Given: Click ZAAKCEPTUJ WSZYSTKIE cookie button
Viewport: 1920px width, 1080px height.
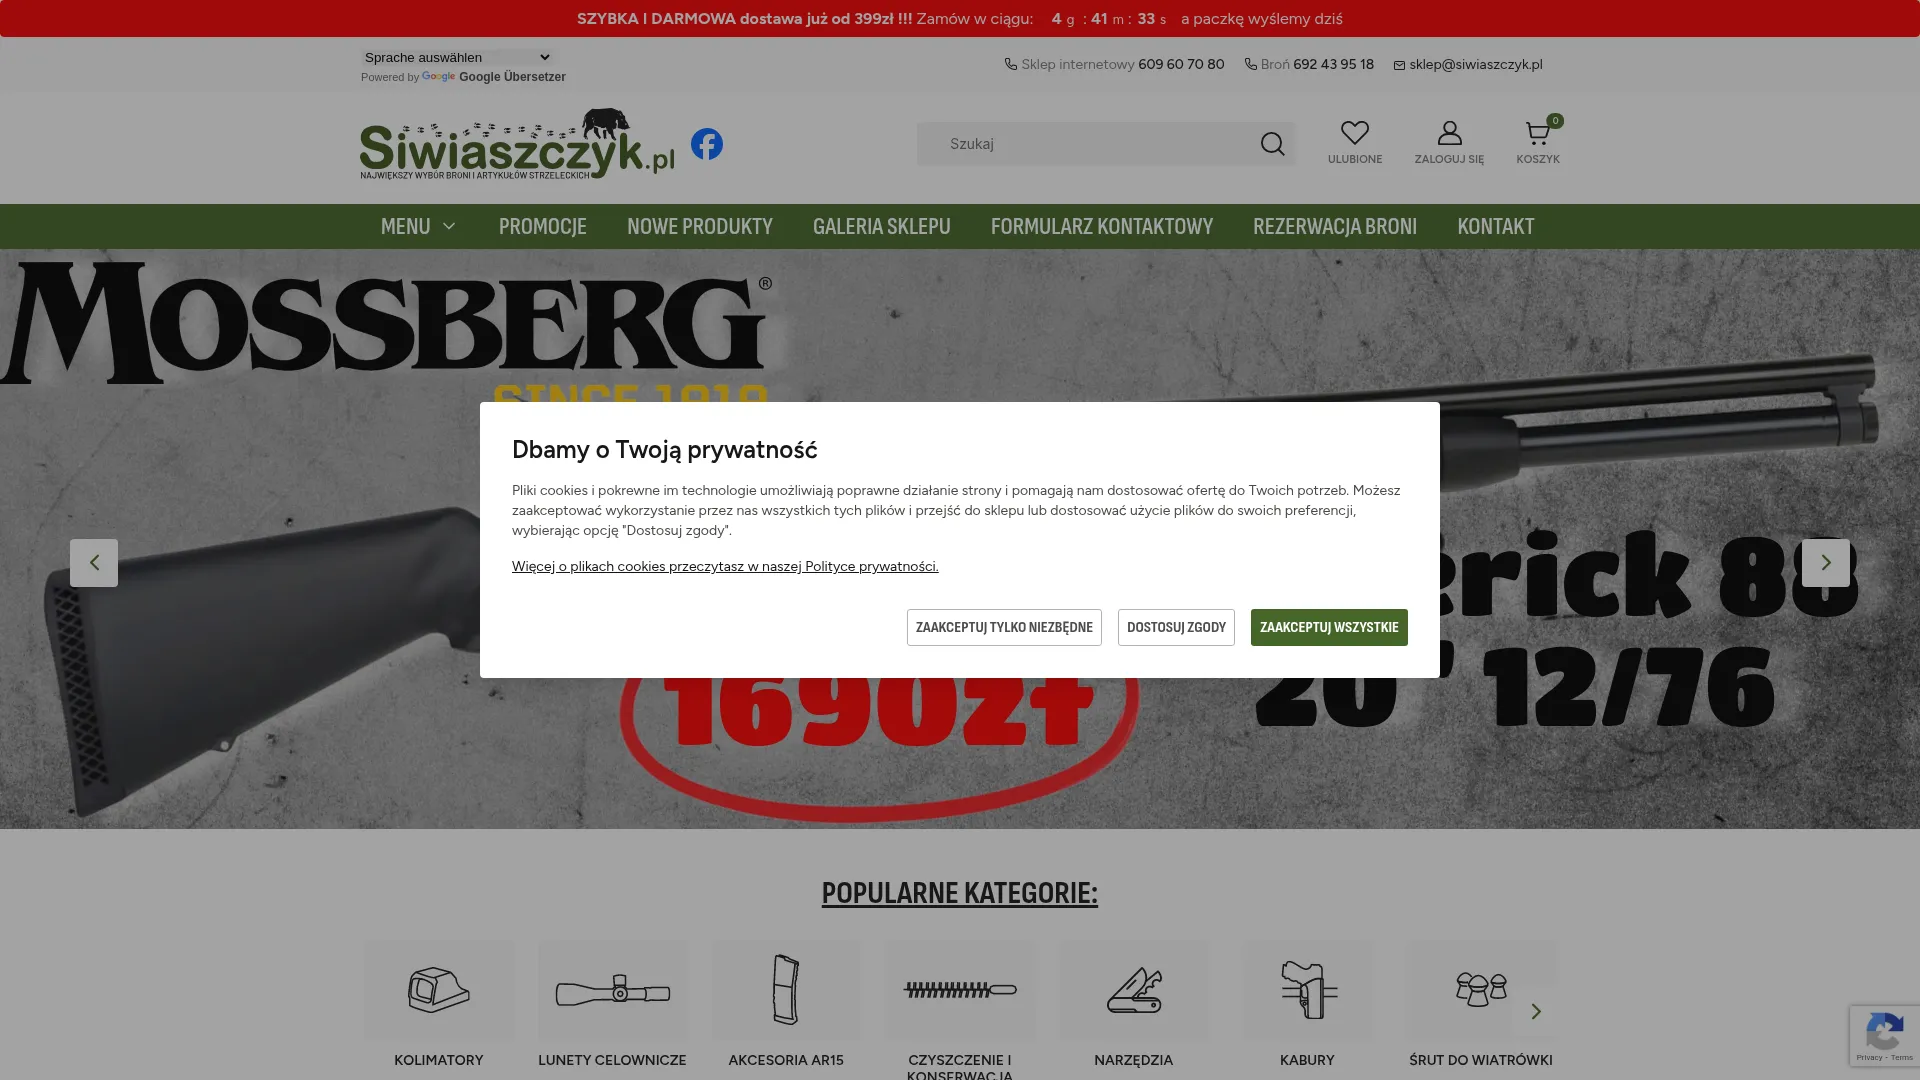Looking at the screenshot, I should point(1328,627).
